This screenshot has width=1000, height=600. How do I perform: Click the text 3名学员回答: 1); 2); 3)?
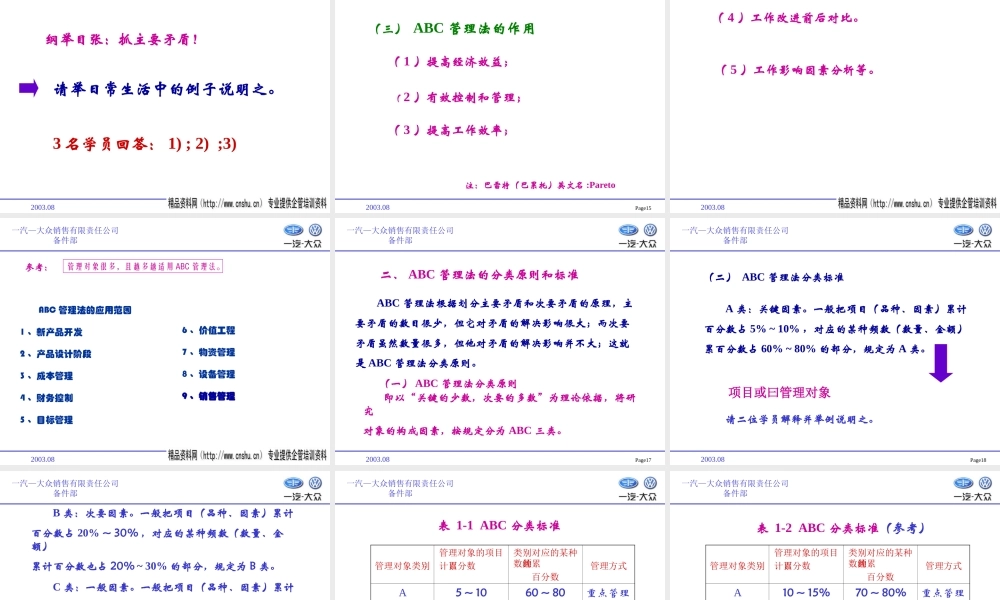coord(145,144)
